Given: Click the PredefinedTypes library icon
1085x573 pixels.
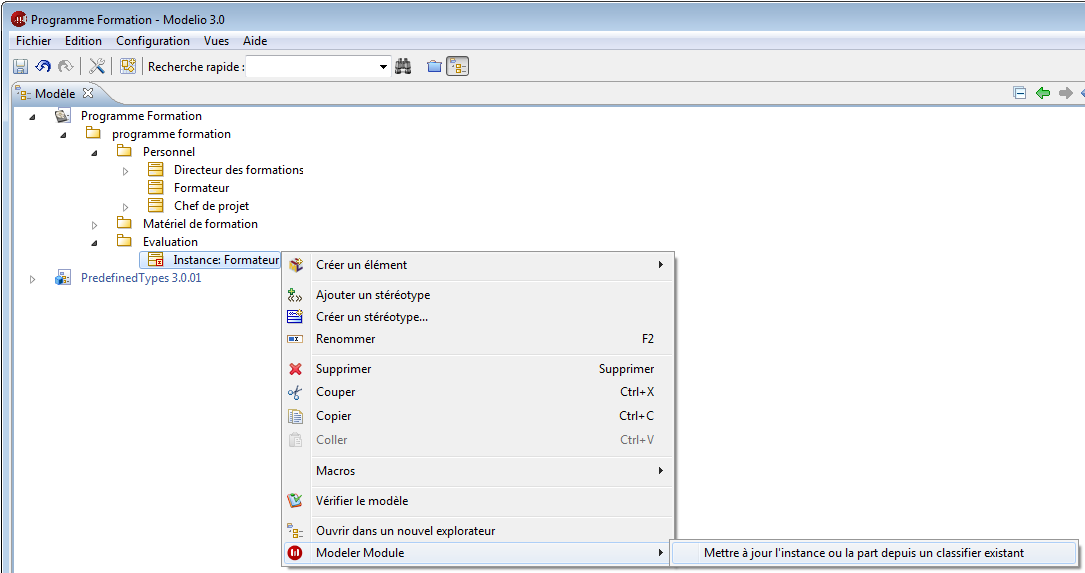Looking at the screenshot, I should coord(62,278).
